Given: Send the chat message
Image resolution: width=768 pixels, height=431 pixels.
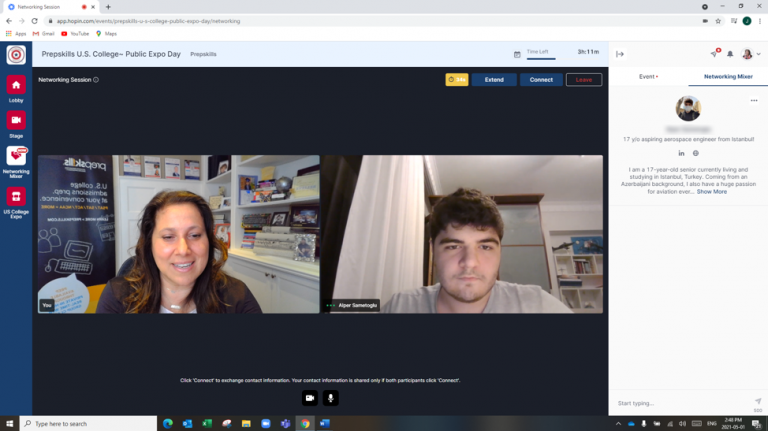Looking at the screenshot, I should pyautogui.click(x=758, y=401).
